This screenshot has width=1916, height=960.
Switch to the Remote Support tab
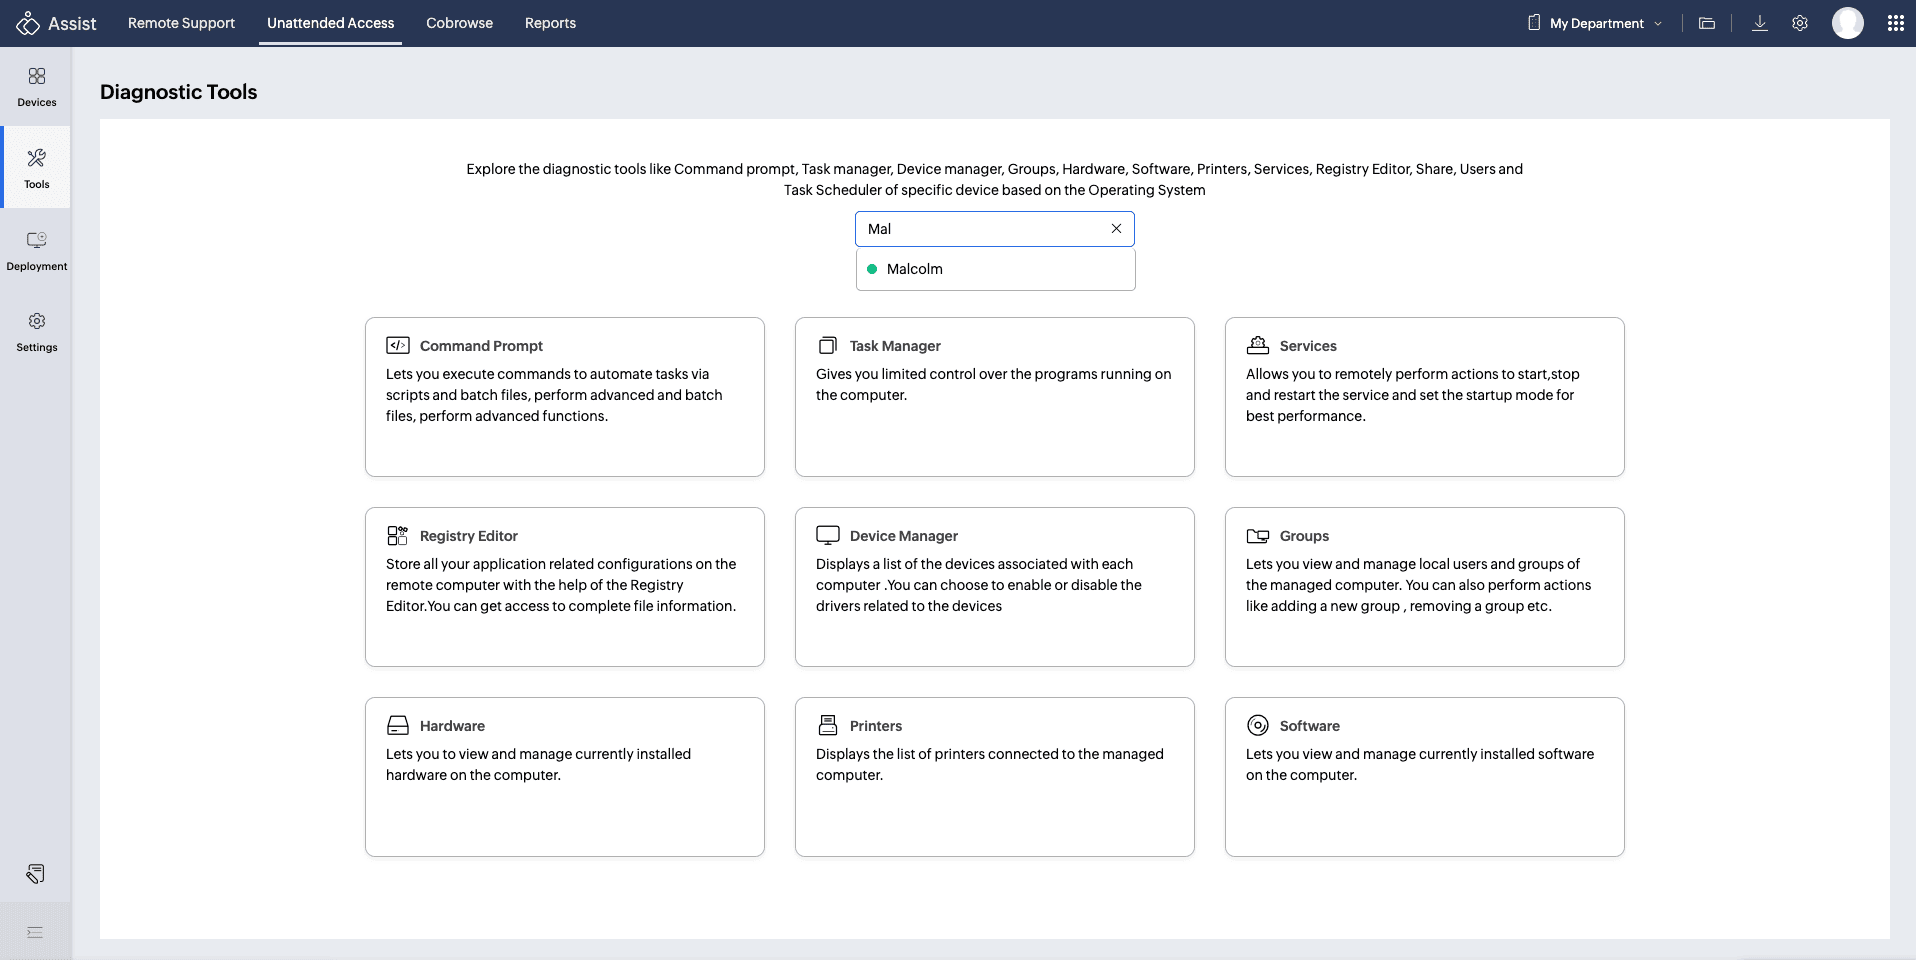point(181,23)
